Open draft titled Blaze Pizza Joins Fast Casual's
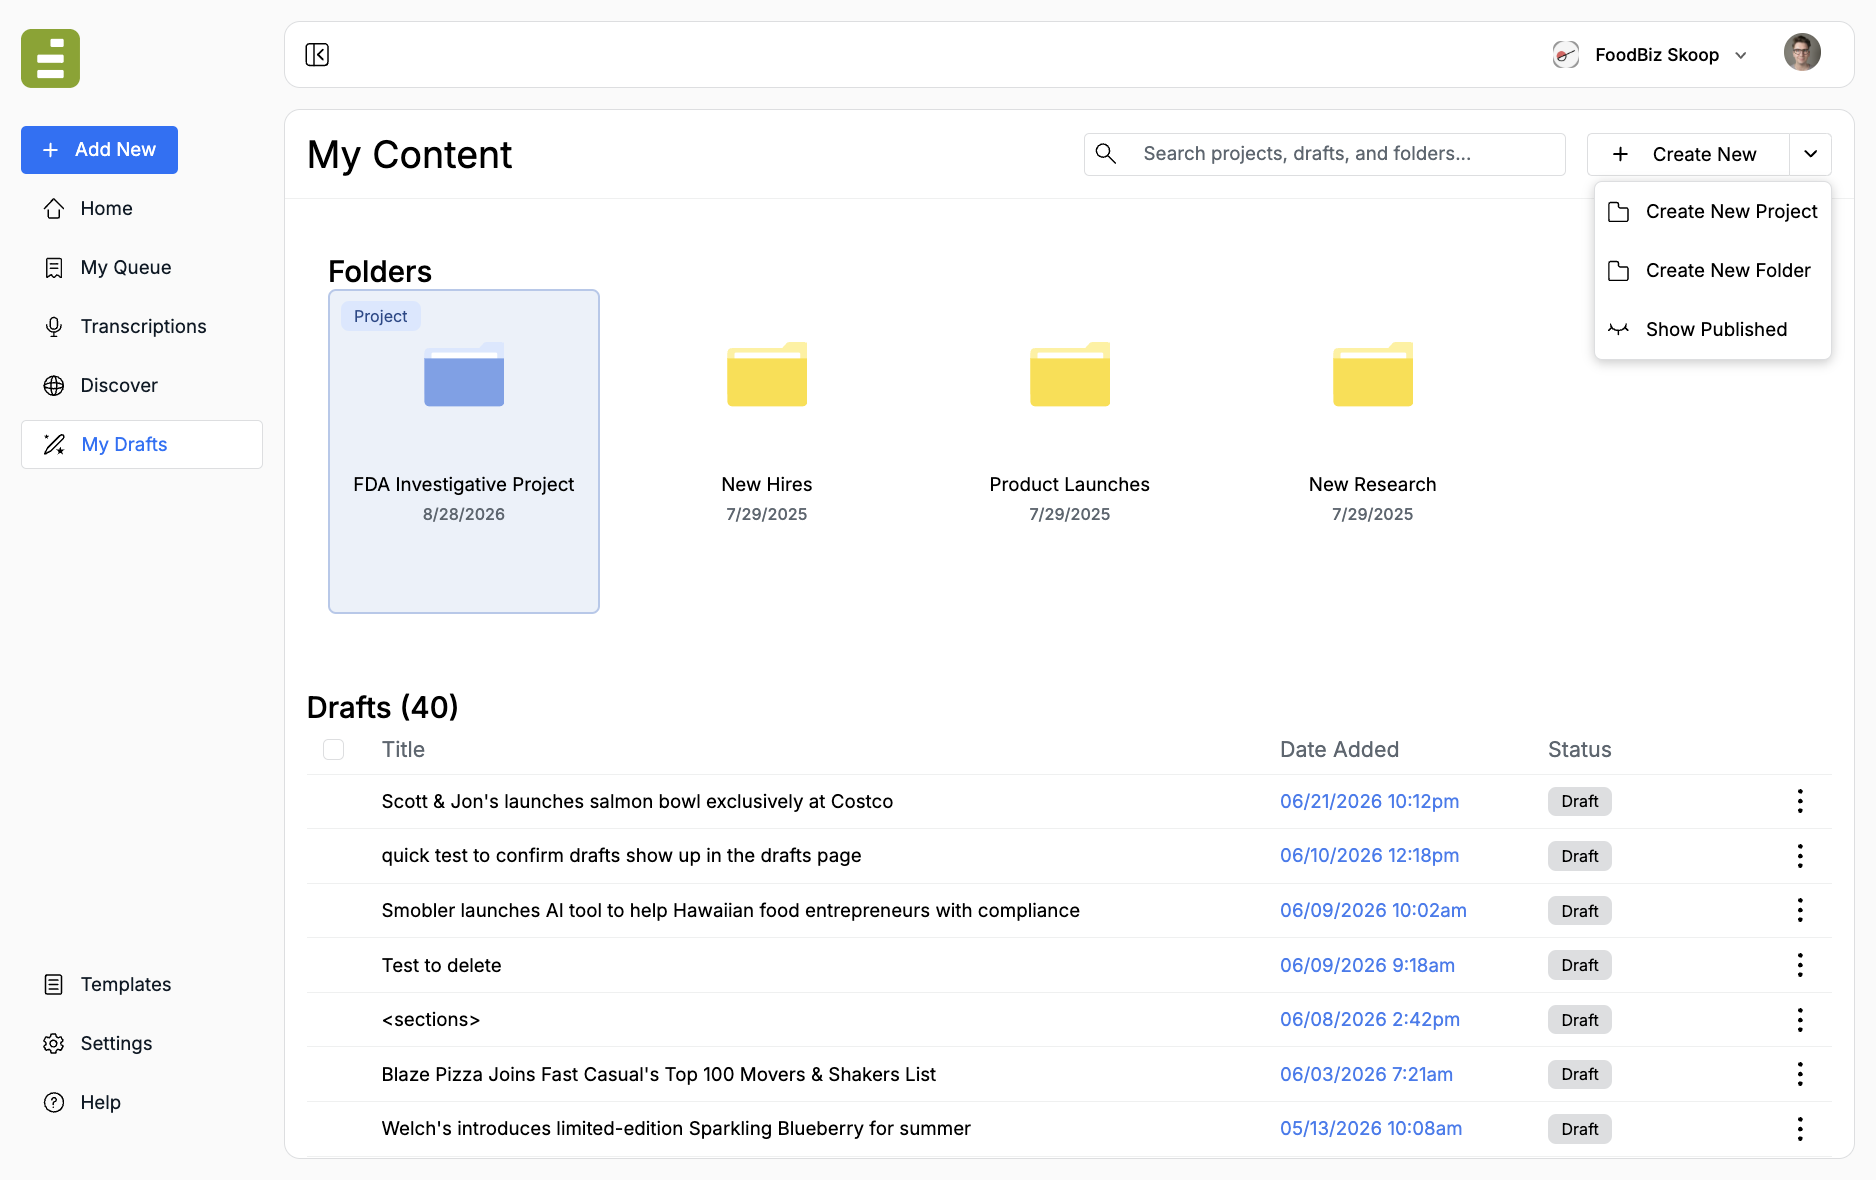 pyautogui.click(x=658, y=1074)
